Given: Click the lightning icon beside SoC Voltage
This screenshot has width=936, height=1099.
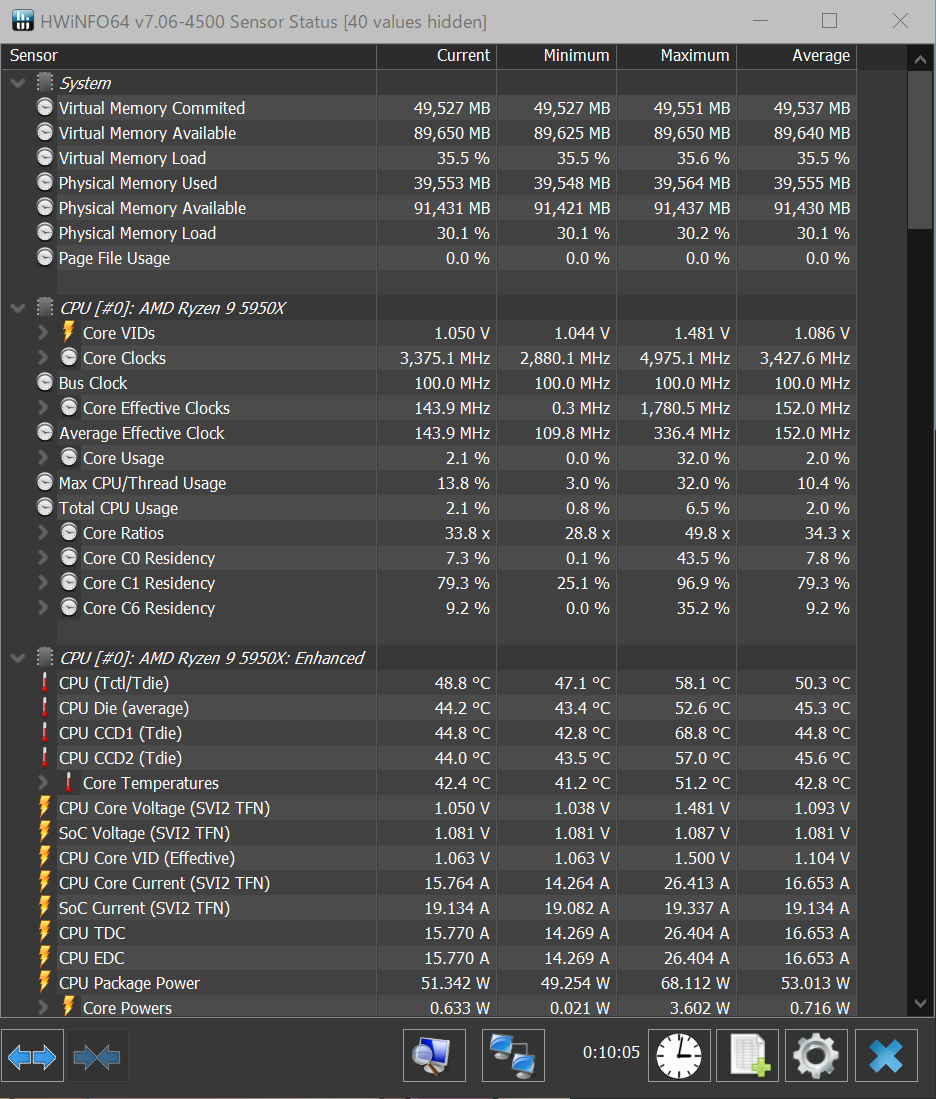Looking at the screenshot, I should pyautogui.click(x=45, y=832).
